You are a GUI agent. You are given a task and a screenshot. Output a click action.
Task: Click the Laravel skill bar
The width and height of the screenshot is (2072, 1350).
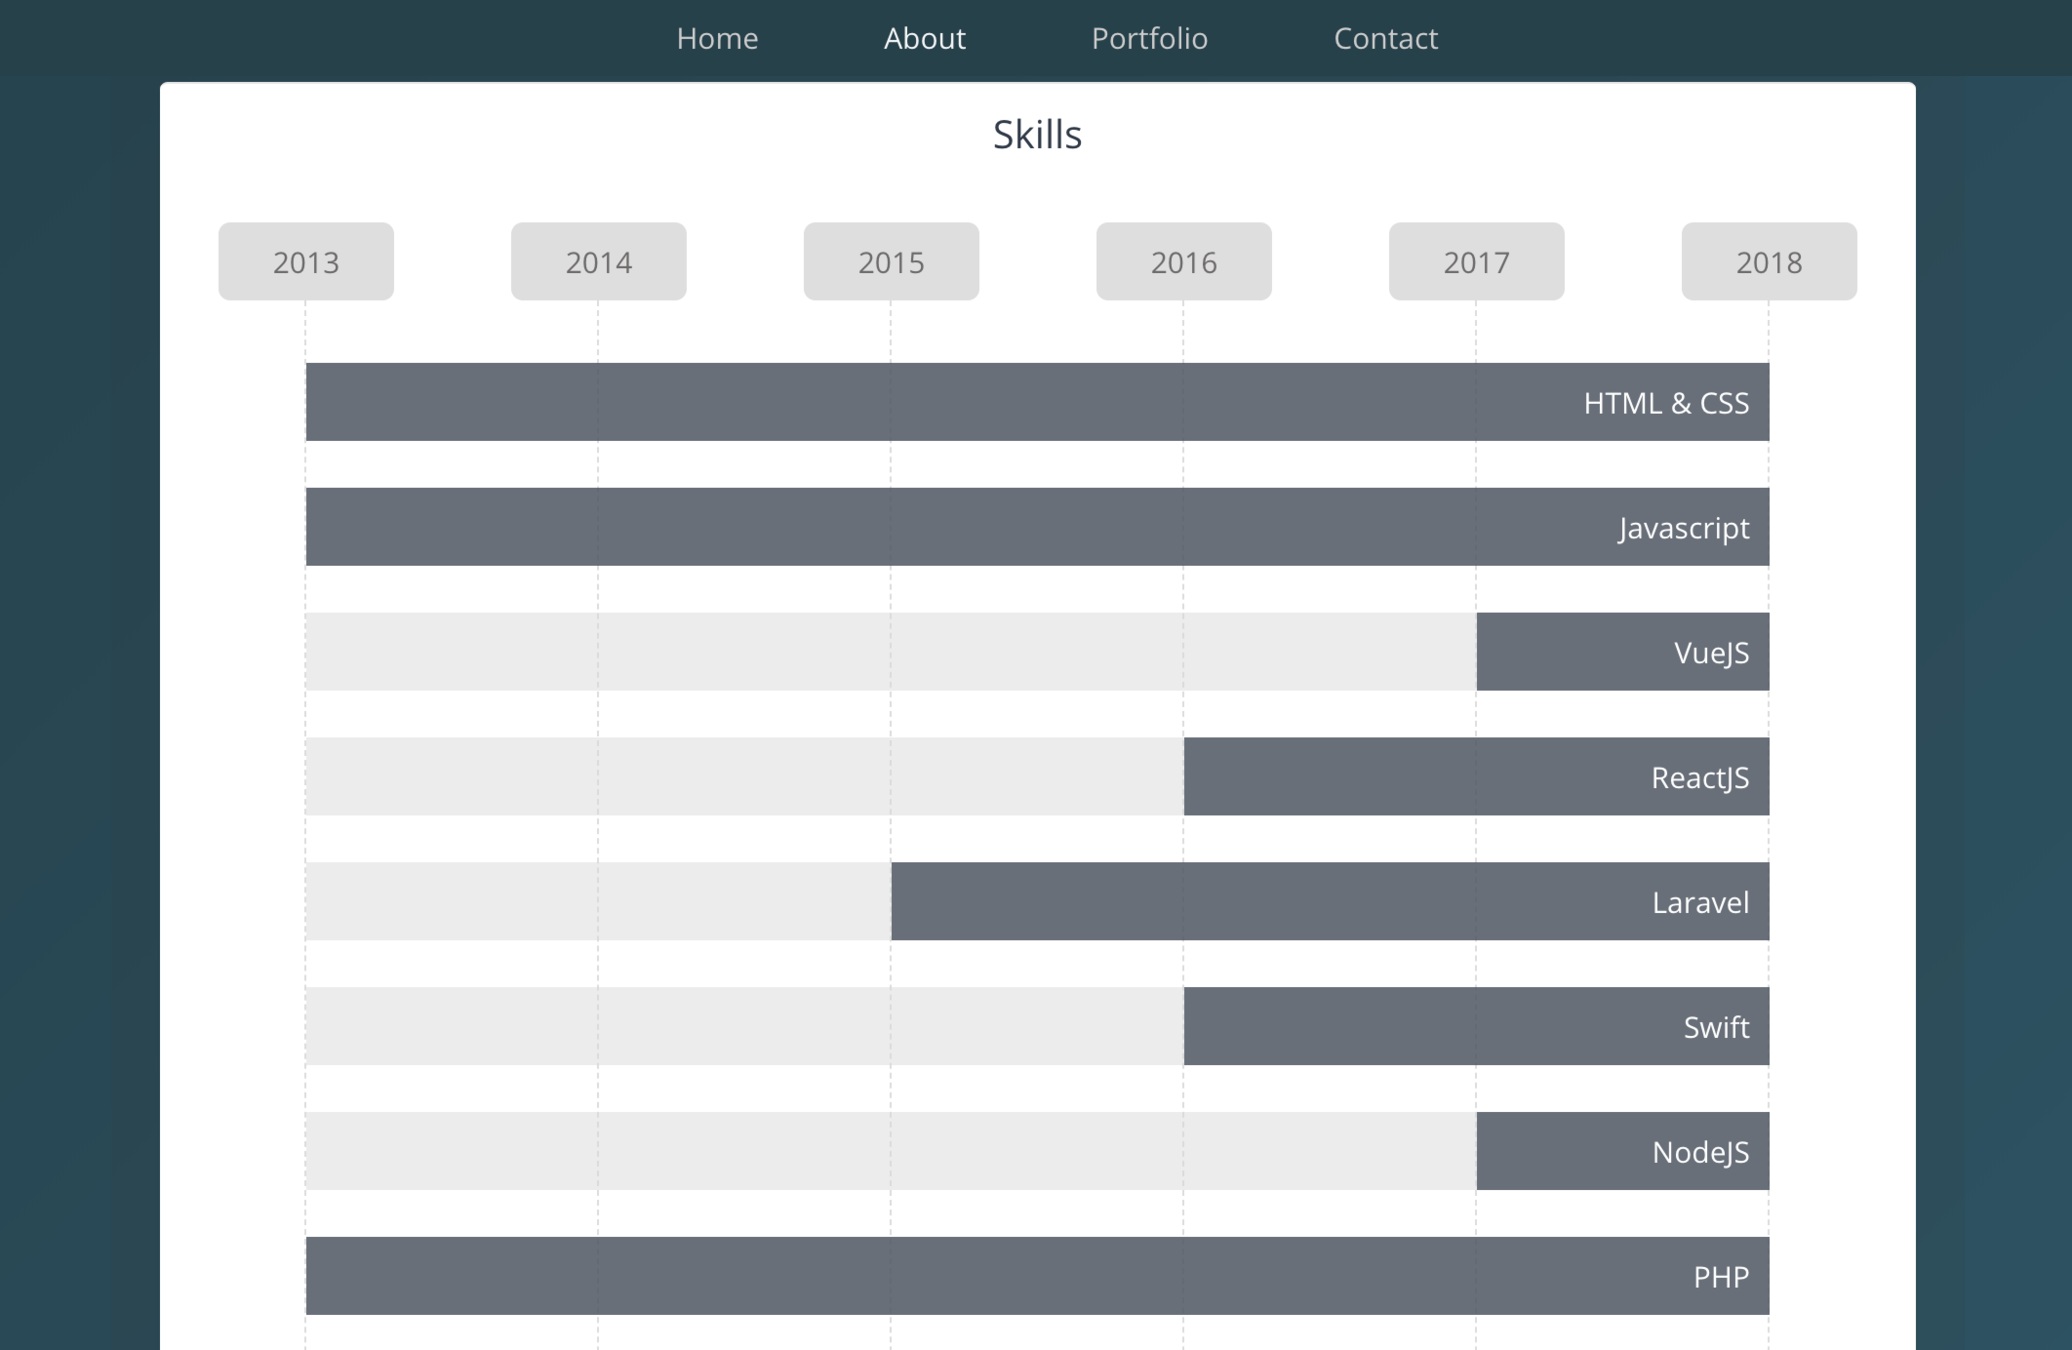(x=1330, y=901)
